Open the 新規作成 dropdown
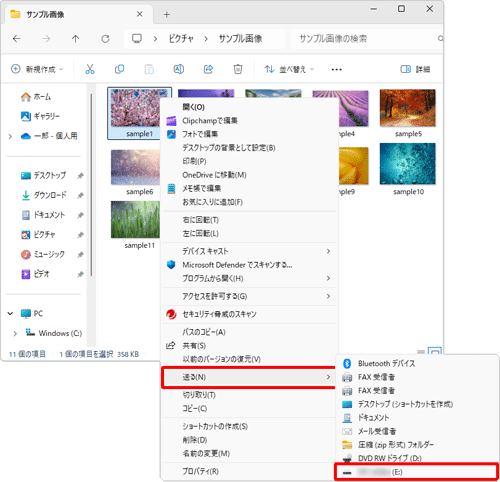The image size is (500, 482). pyautogui.click(x=37, y=69)
